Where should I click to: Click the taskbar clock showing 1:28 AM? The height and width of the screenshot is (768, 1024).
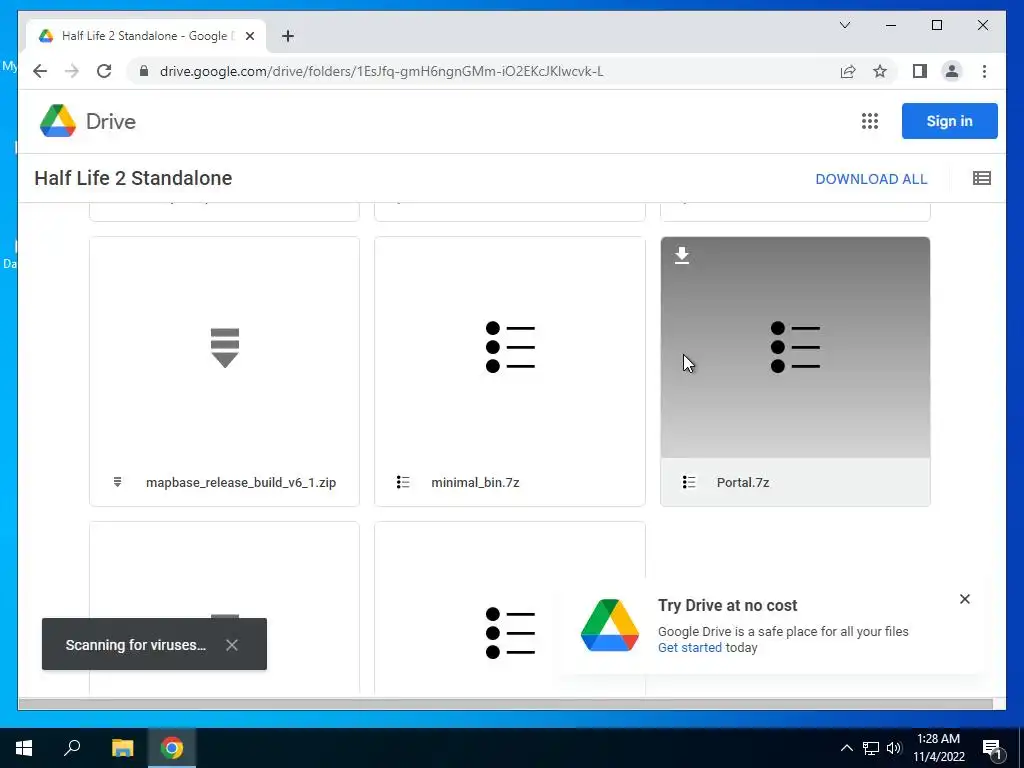[938, 748]
